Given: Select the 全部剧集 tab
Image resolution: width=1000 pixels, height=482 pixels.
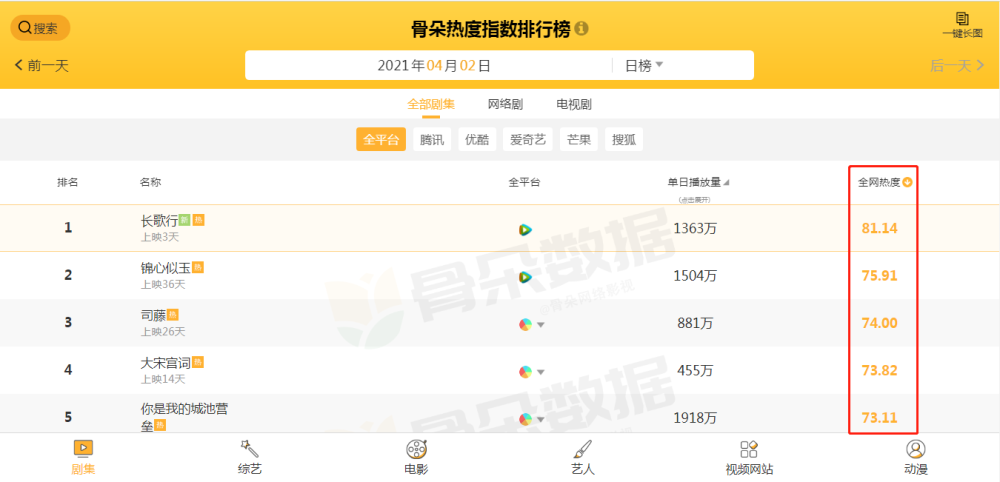Looking at the screenshot, I should pos(431,104).
